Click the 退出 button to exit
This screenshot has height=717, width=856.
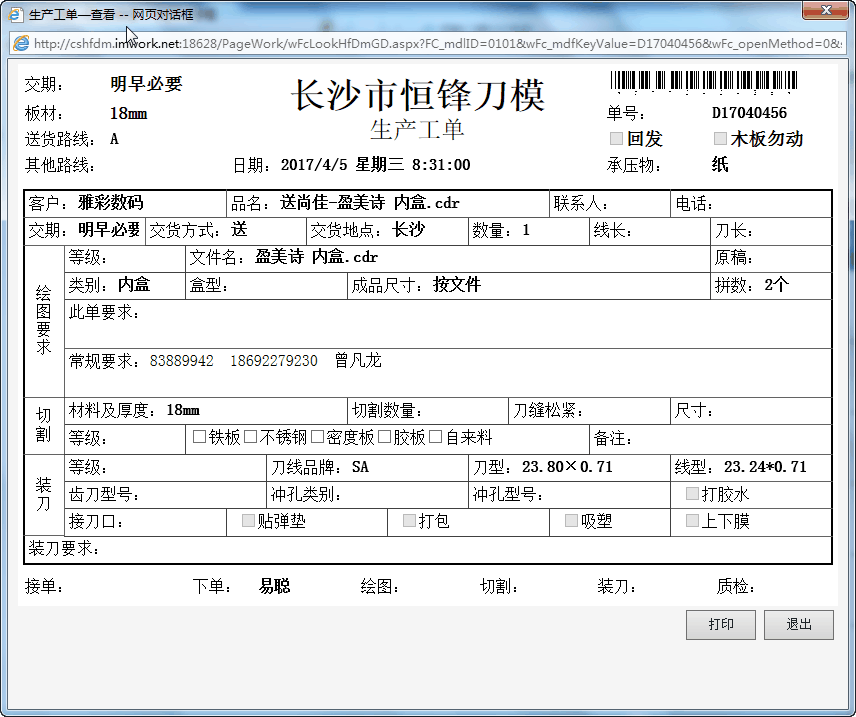click(x=799, y=624)
